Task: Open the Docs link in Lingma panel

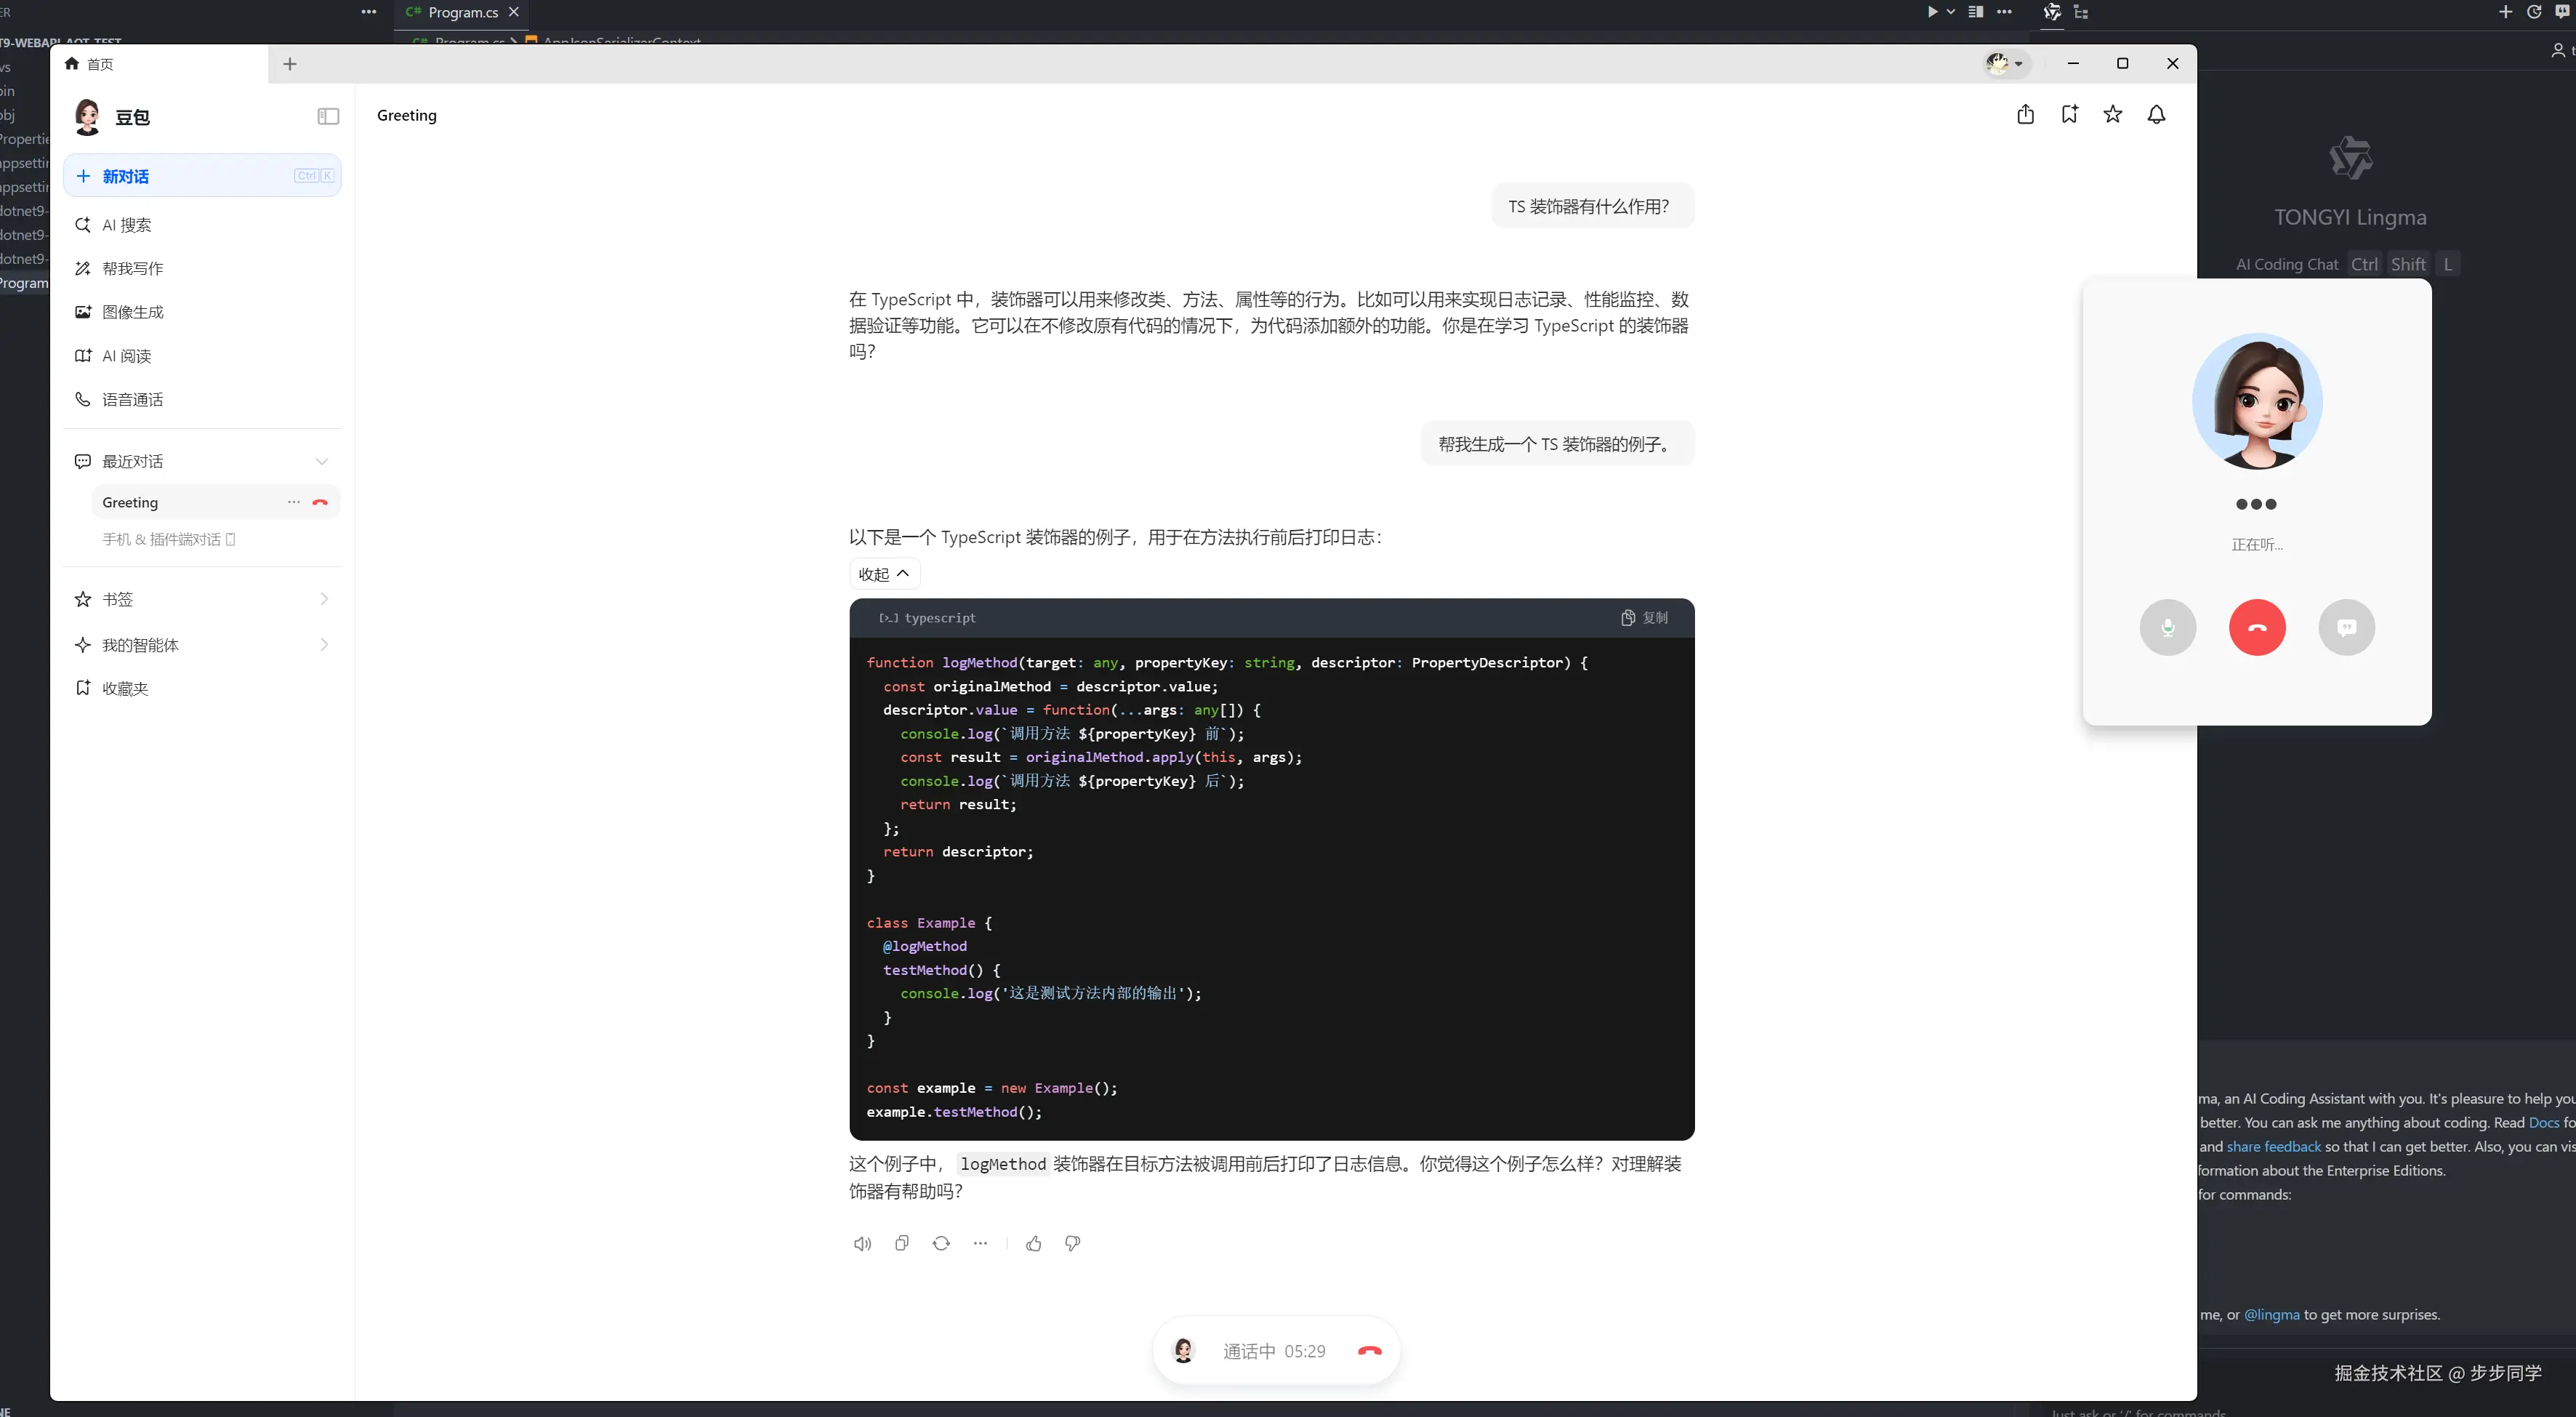Action: tap(2543, 1123)
